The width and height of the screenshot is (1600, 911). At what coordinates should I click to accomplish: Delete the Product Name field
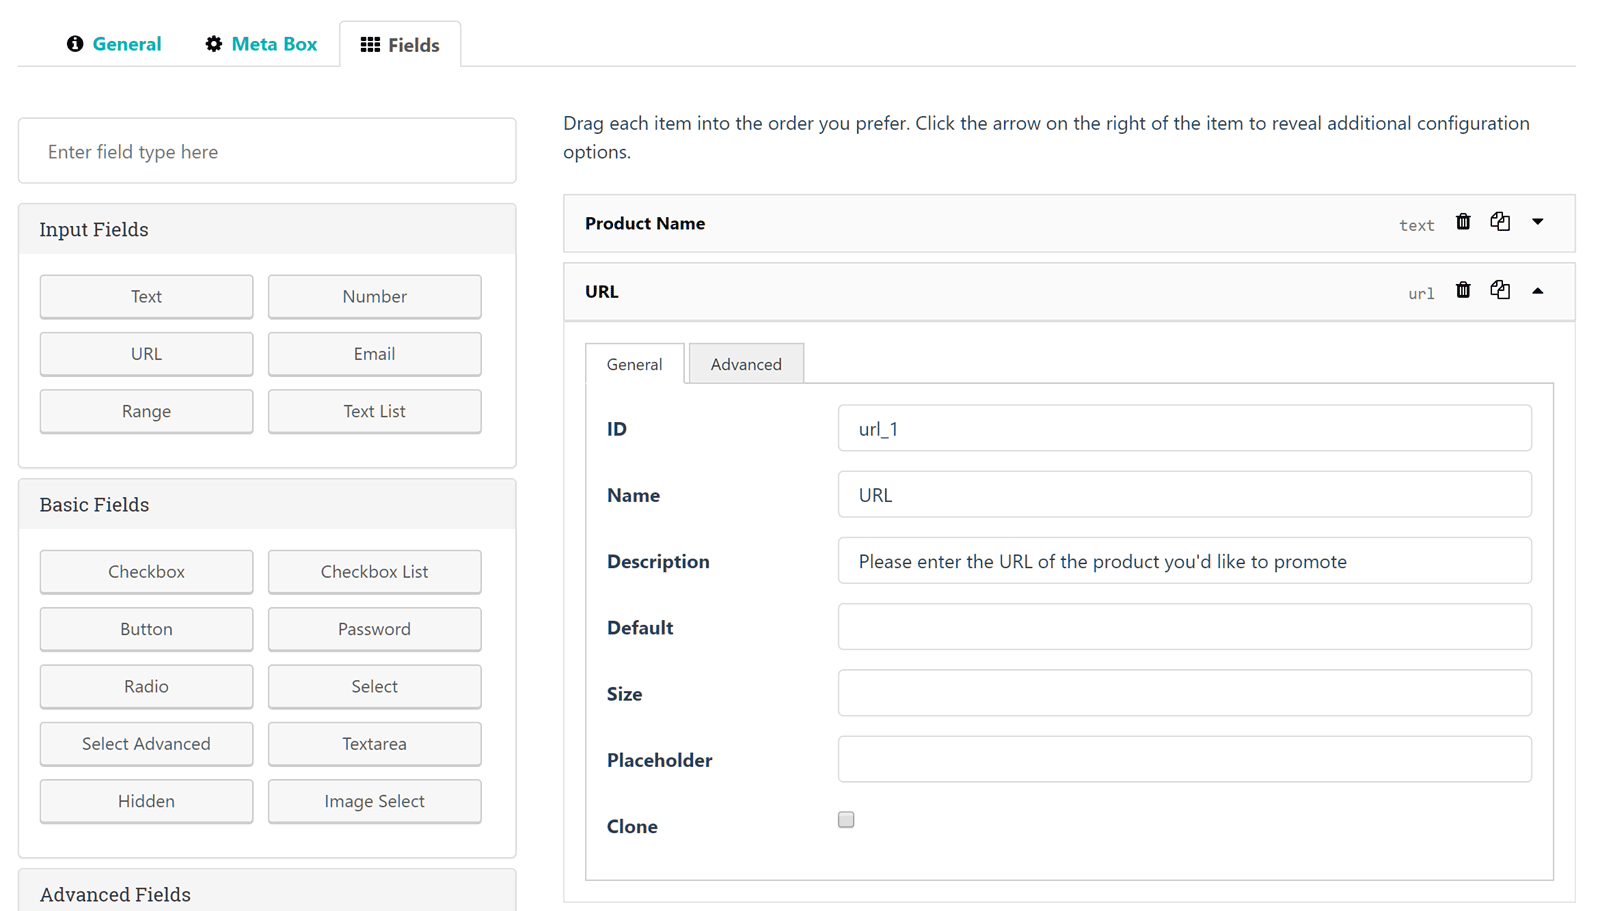click(x=1463, y=222)
